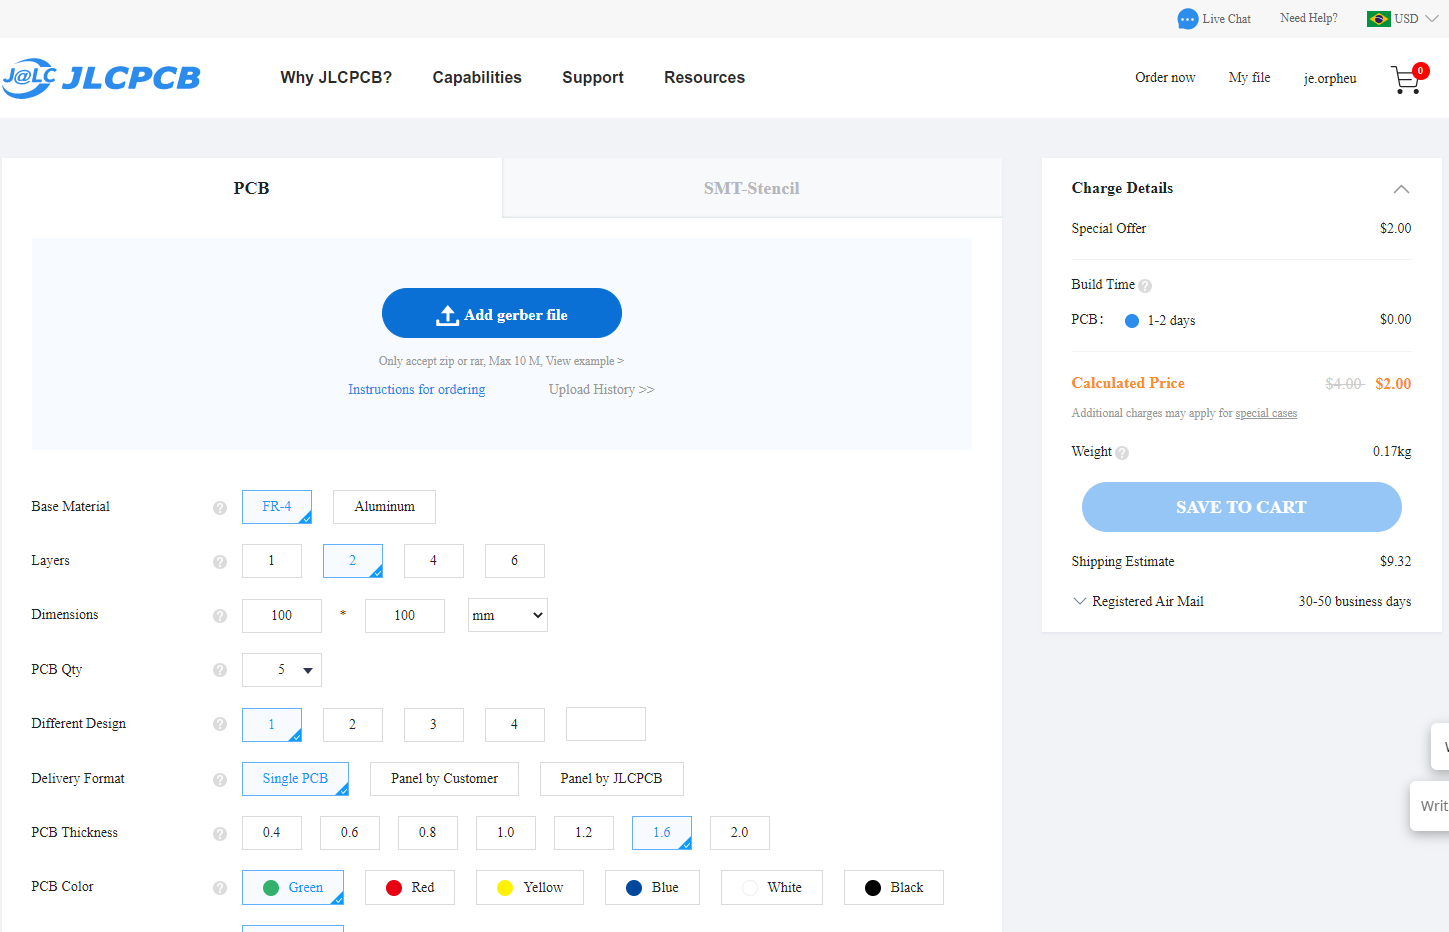
Task: Open the mm units dropdown
Action: pyautogui.click(x=508, y=615)
